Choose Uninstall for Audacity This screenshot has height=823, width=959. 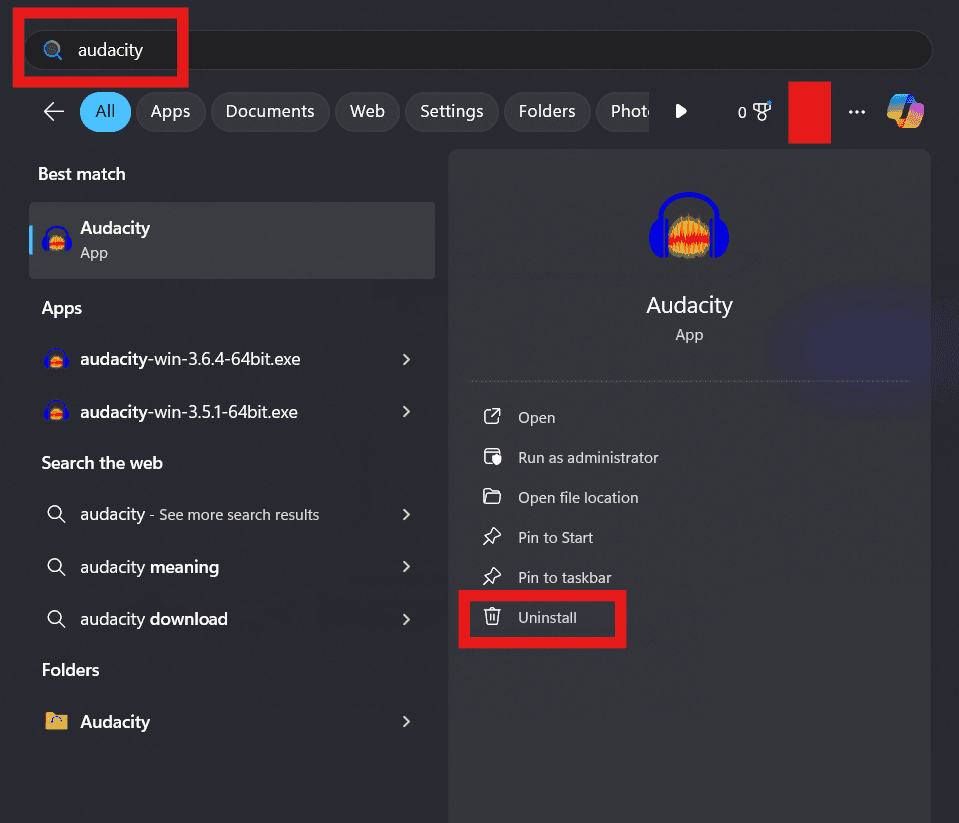547,618
